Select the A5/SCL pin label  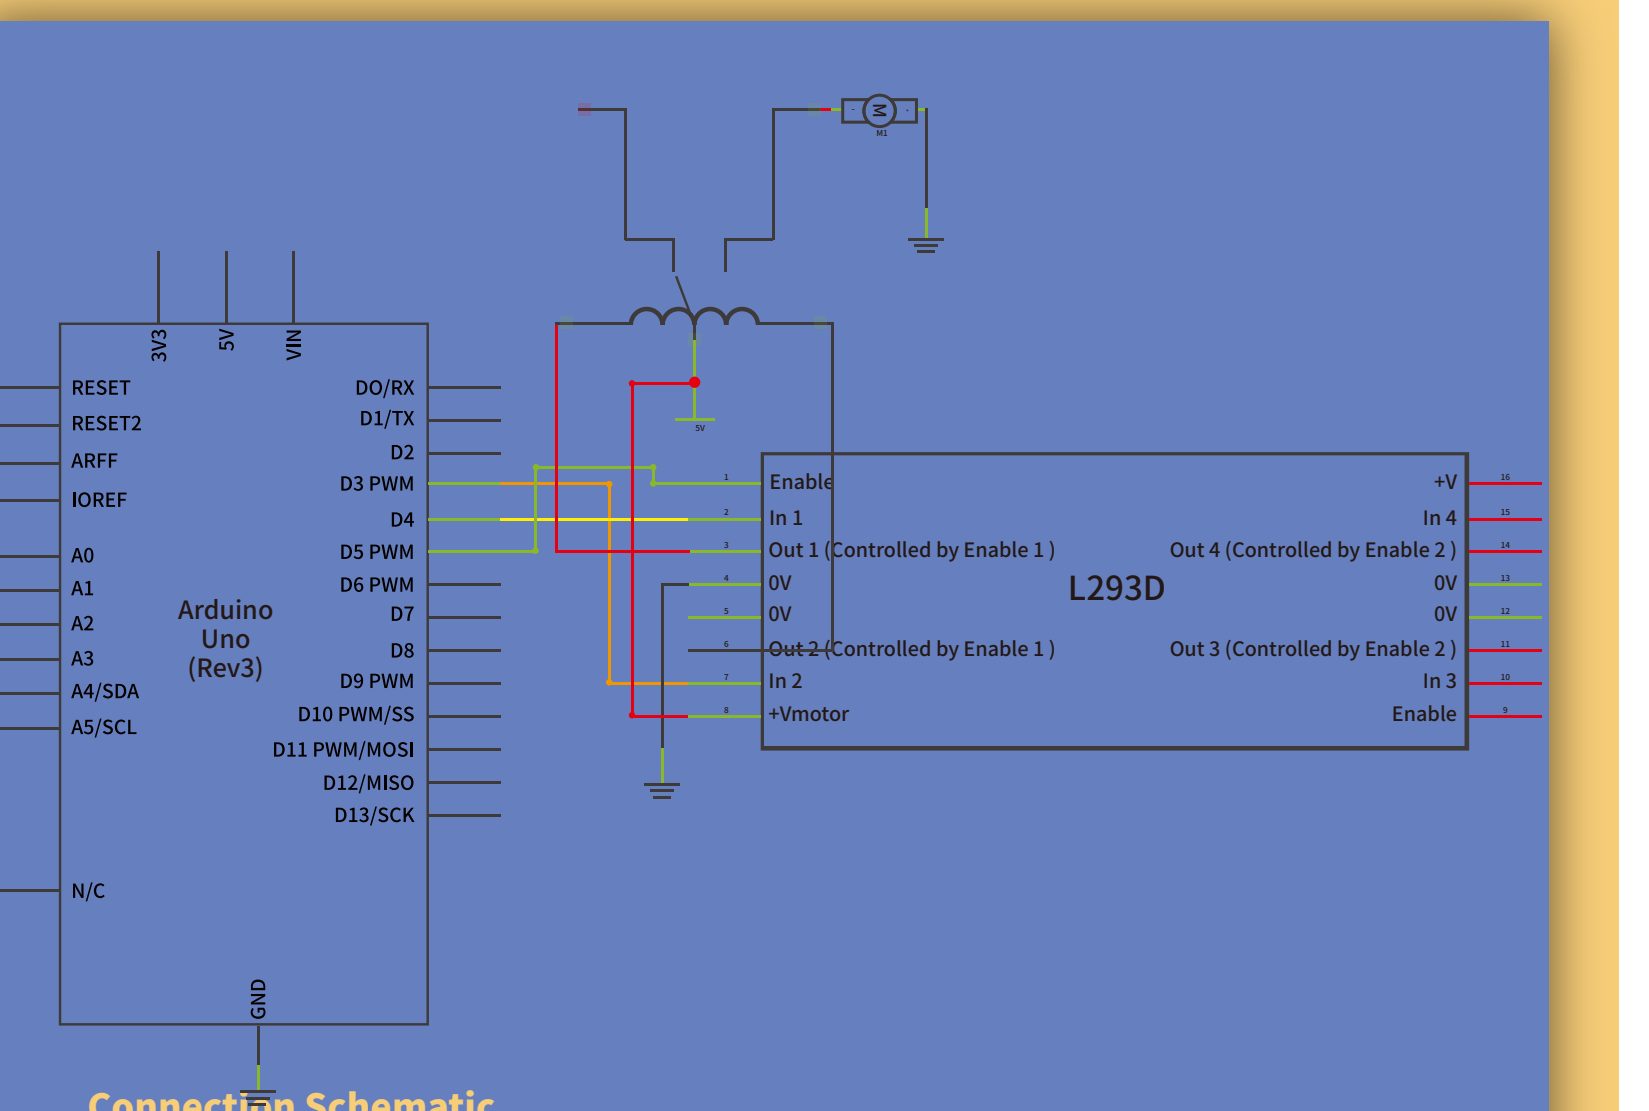(x=104, y=728)
